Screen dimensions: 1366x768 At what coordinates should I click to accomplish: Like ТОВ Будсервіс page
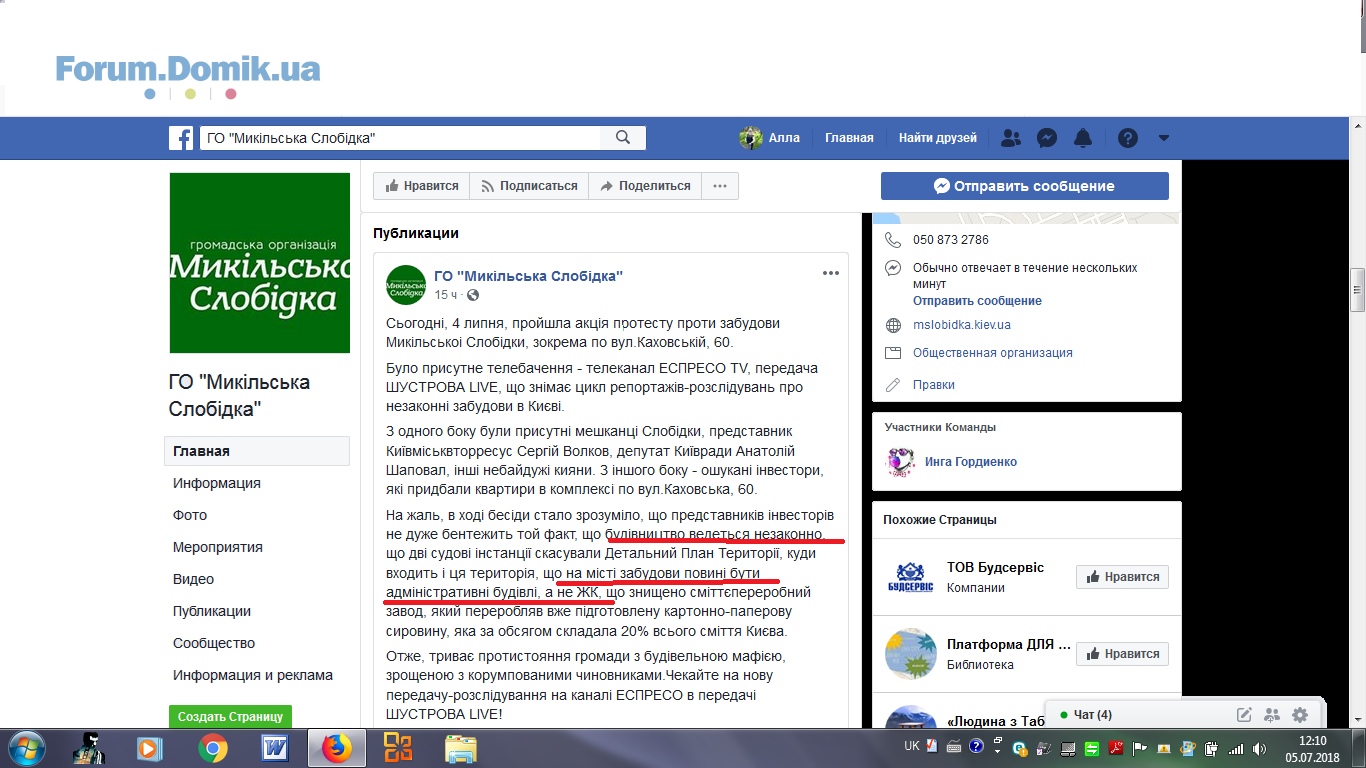coord(1122,577)
